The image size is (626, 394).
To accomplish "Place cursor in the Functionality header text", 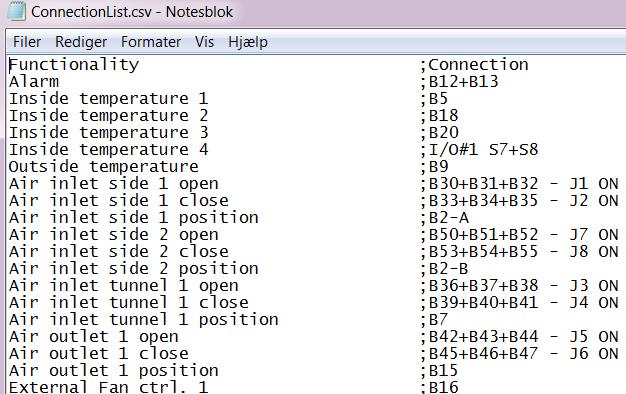I will point(74,65).
